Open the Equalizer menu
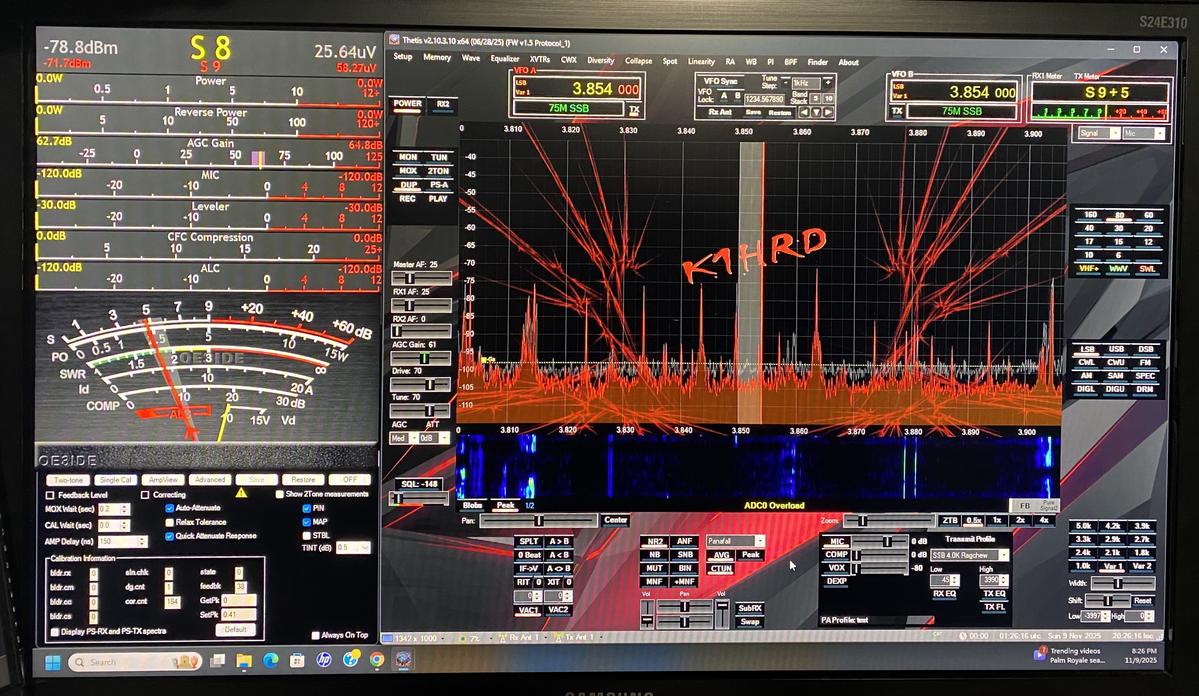Screen dimensions: 1199x696 click(x=505, y=59)
